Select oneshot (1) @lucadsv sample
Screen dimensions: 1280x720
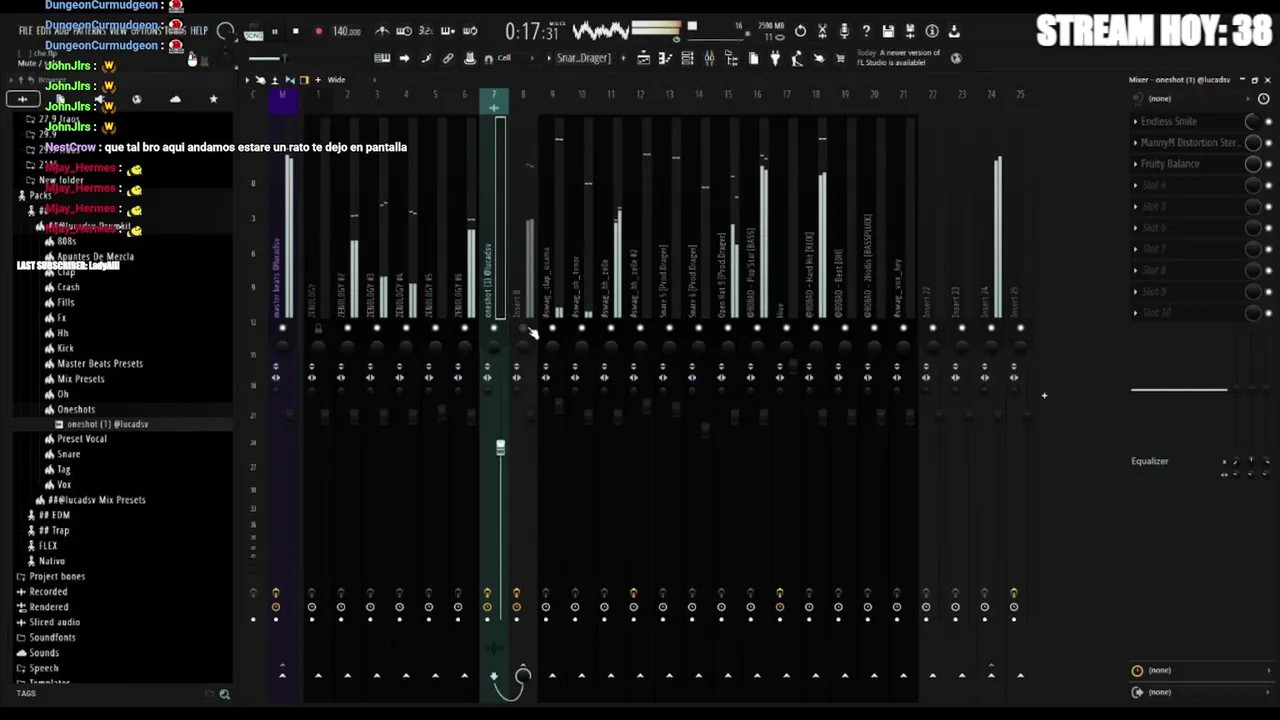pyautogui.click(x=107, y=424)
